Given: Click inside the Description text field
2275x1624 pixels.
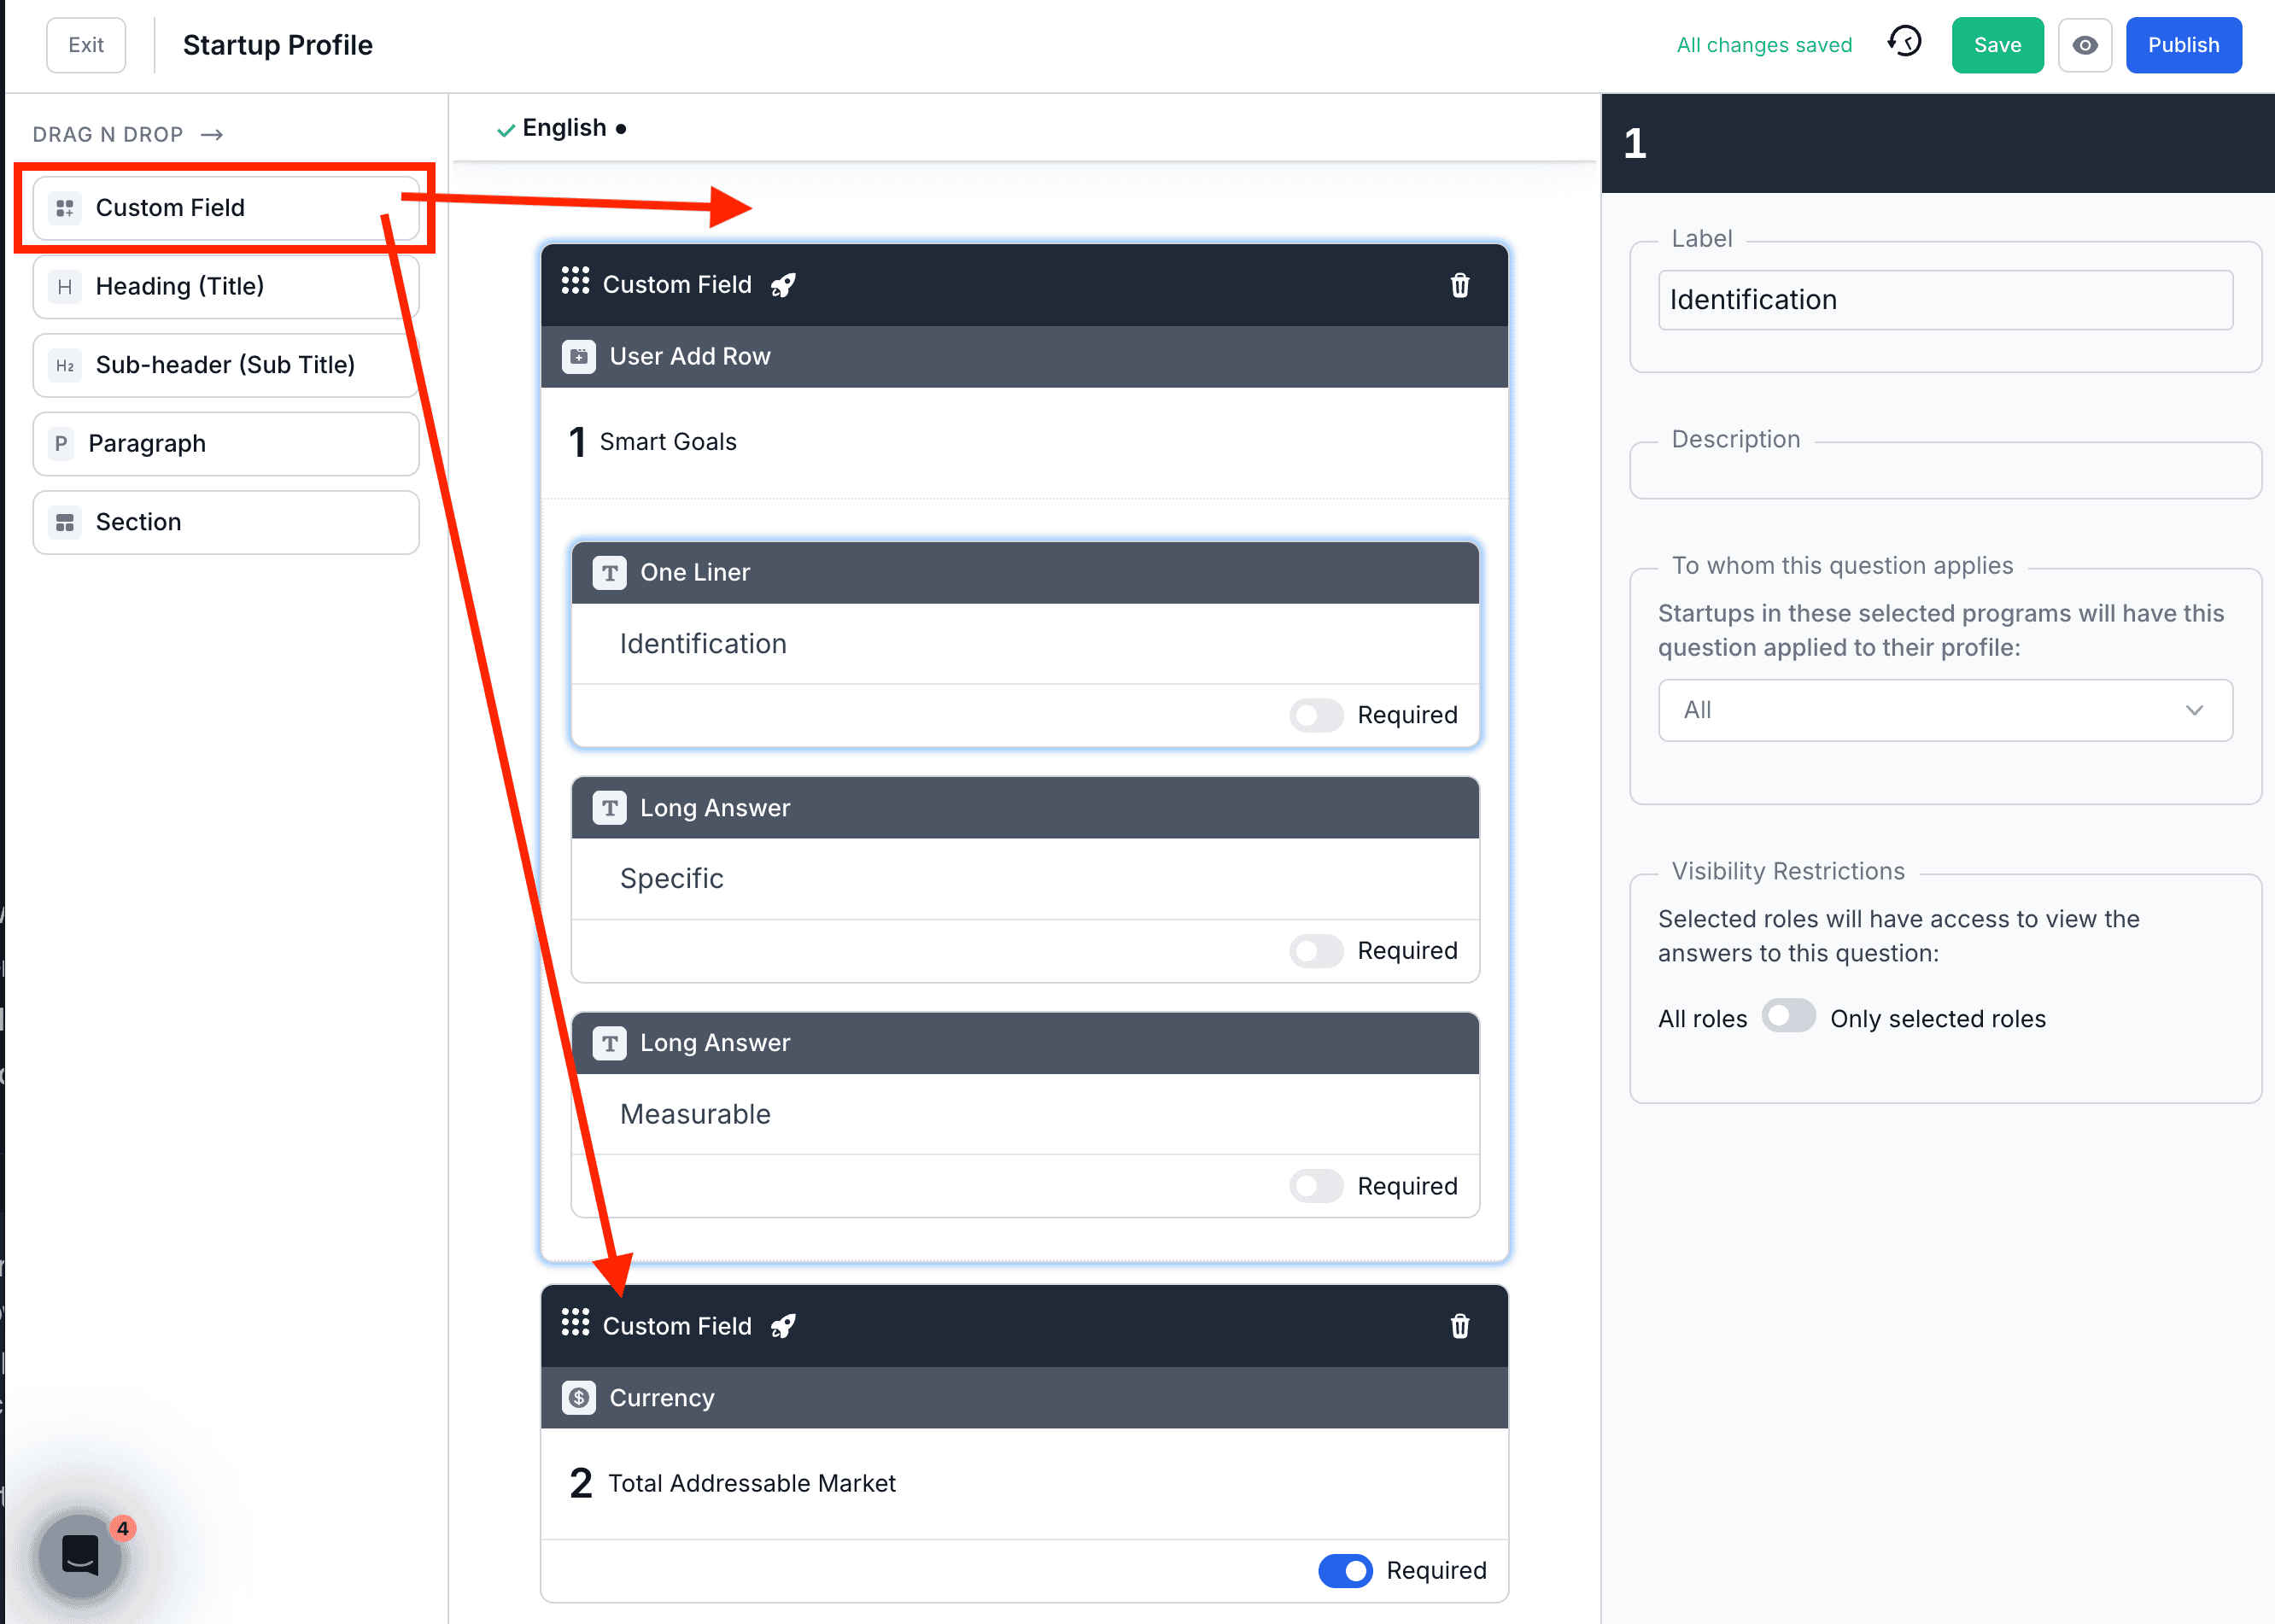Looking at the screenshot, I should click(x=1944, y=470).
